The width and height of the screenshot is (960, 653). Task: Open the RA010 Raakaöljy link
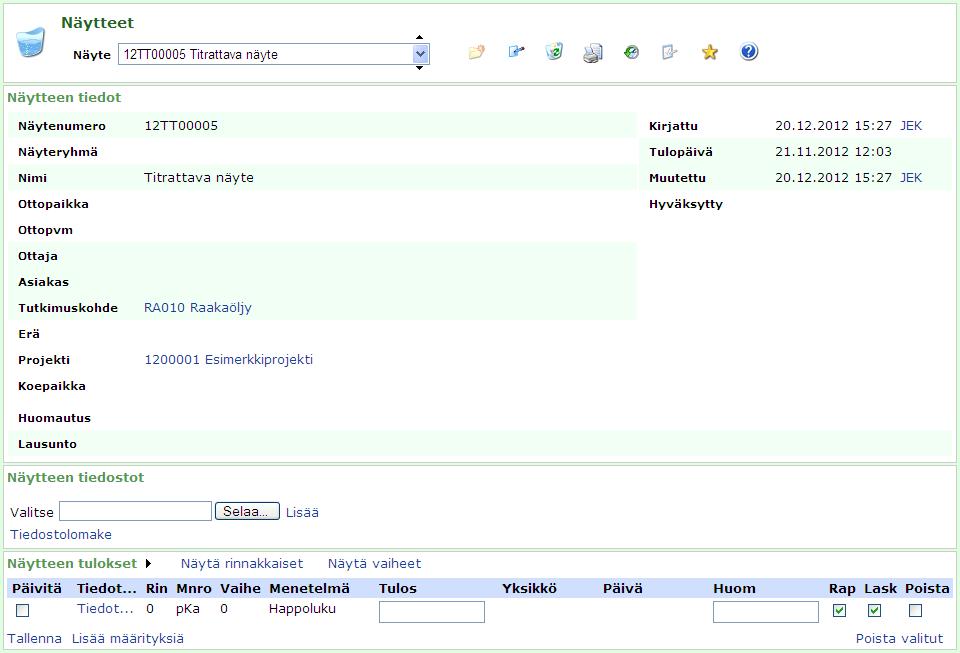(198, 308)
